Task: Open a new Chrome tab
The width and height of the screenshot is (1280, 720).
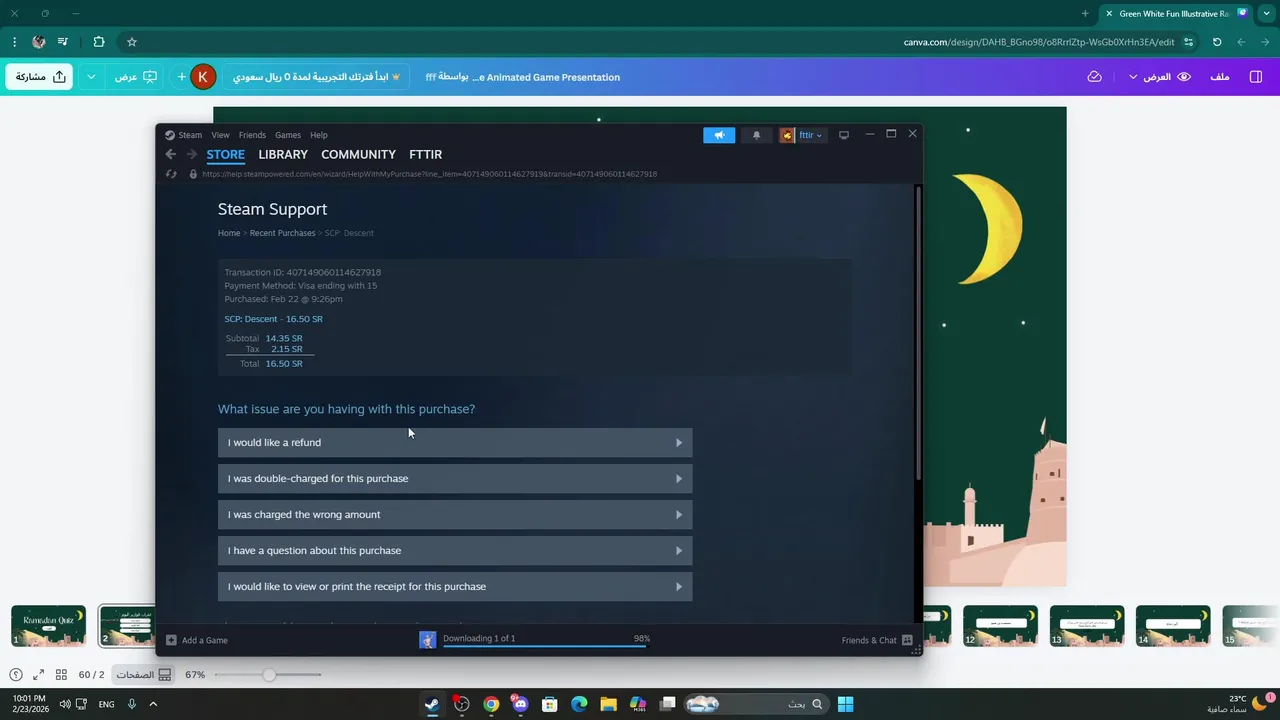Action: tap(1085, 14)
